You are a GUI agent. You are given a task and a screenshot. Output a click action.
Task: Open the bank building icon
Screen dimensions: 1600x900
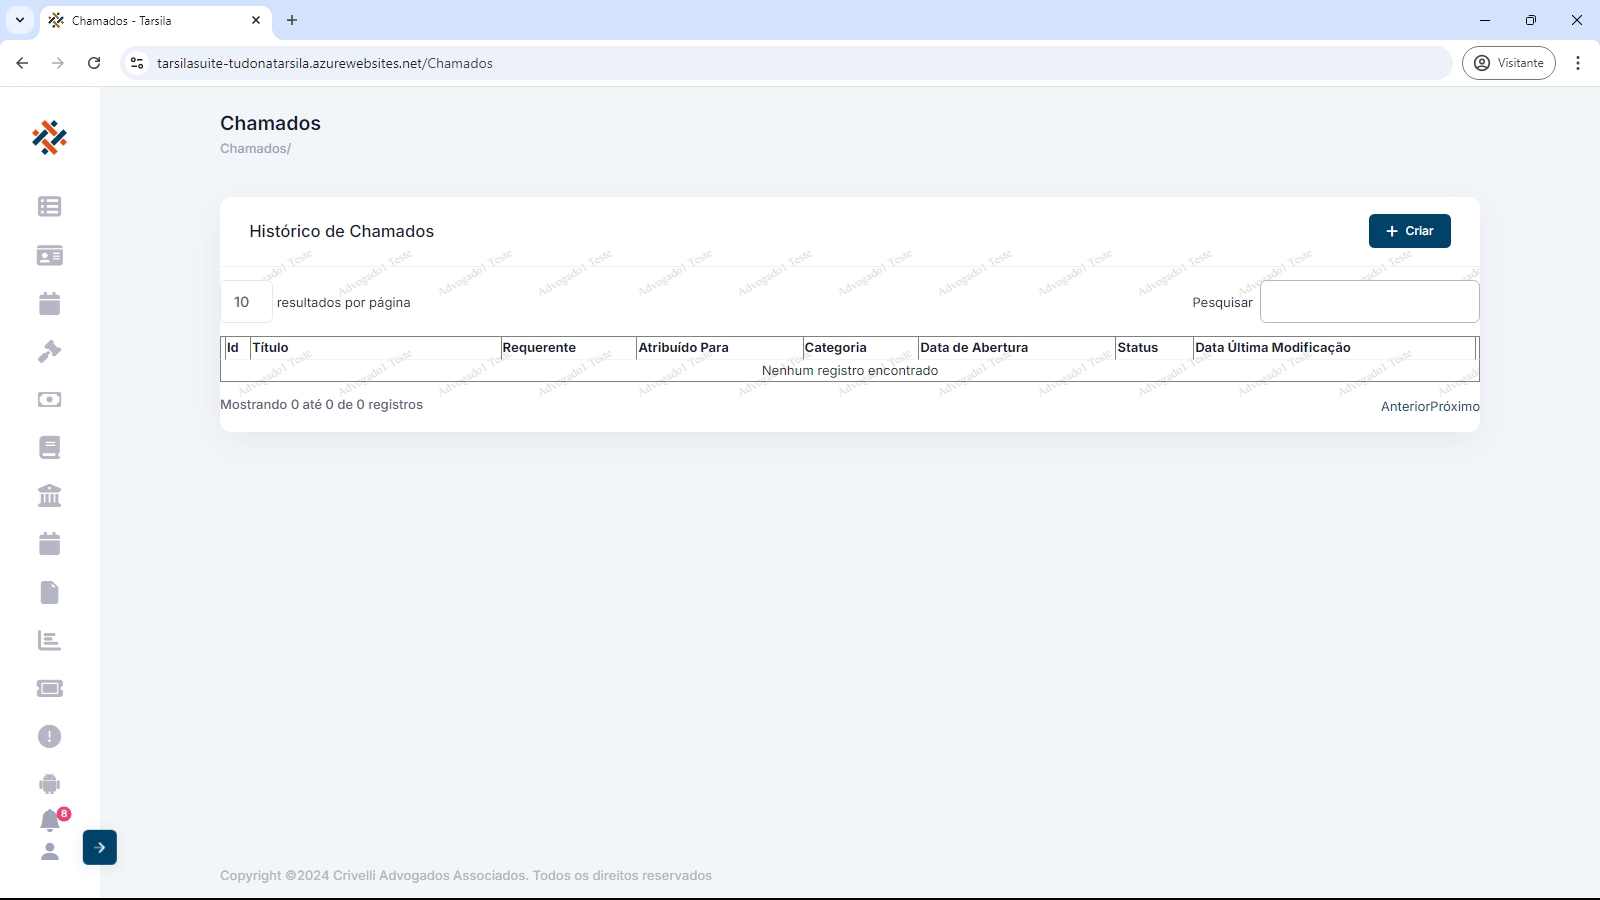click(49, 496)
